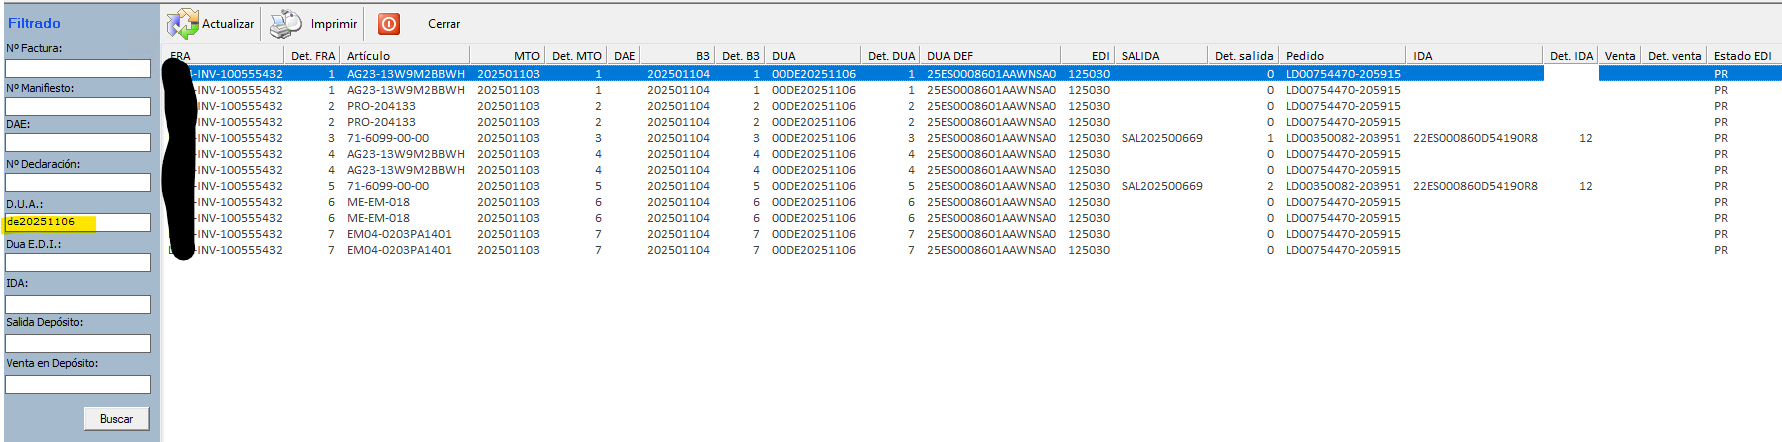Click the Cerrar label in the toolbar
The height and width of the screenshot is (442, 1782).
(444, 24)
